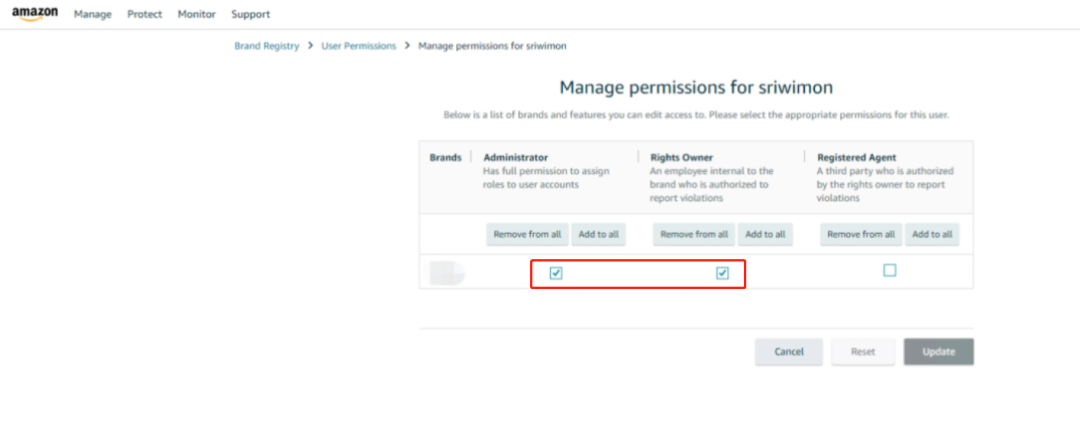The image size is (1080, 422).
Task: Click the Amazon logo
Action: pos(35,14)
